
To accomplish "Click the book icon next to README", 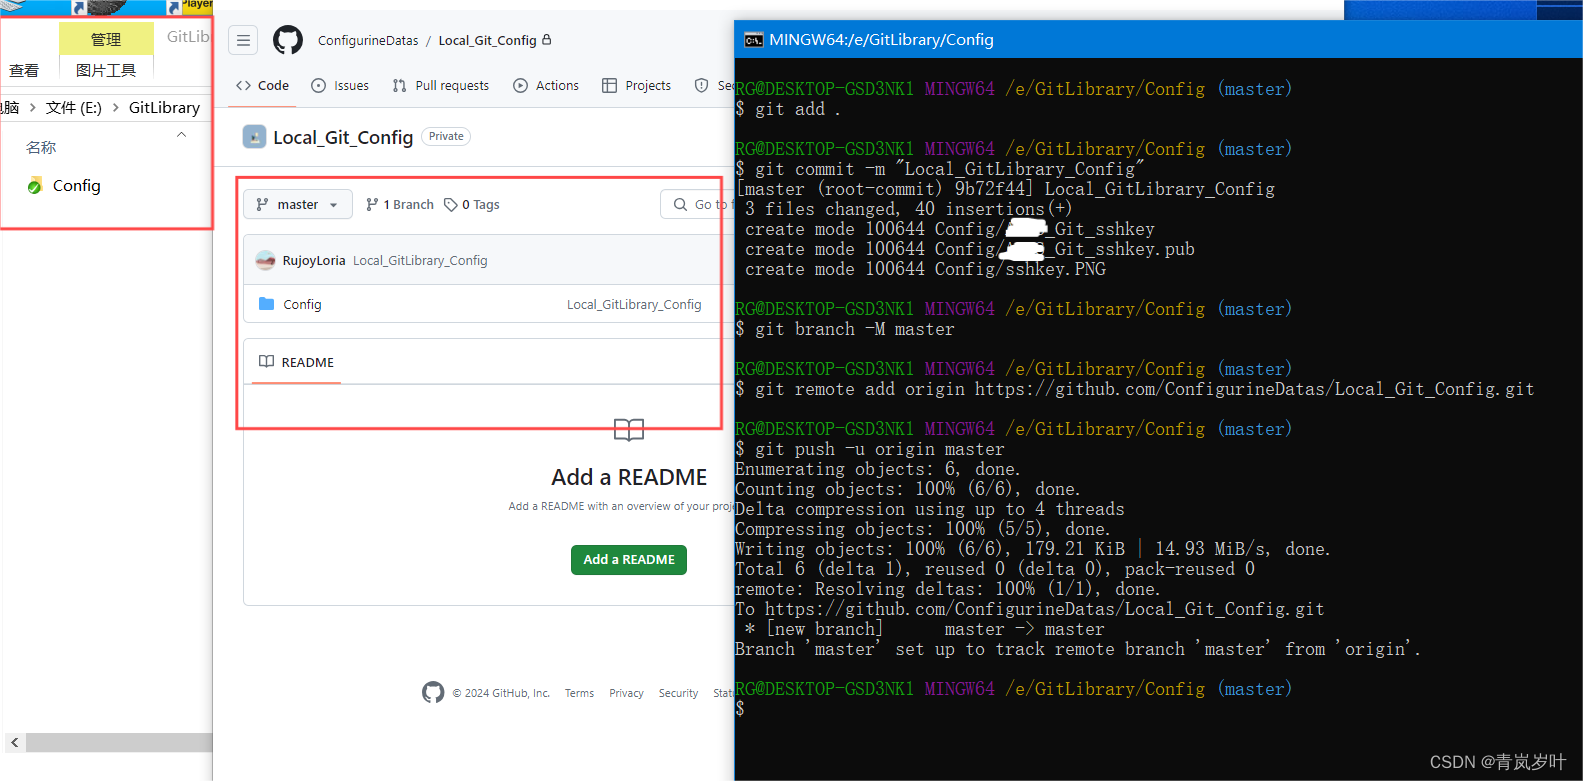I will coord(266,362).
